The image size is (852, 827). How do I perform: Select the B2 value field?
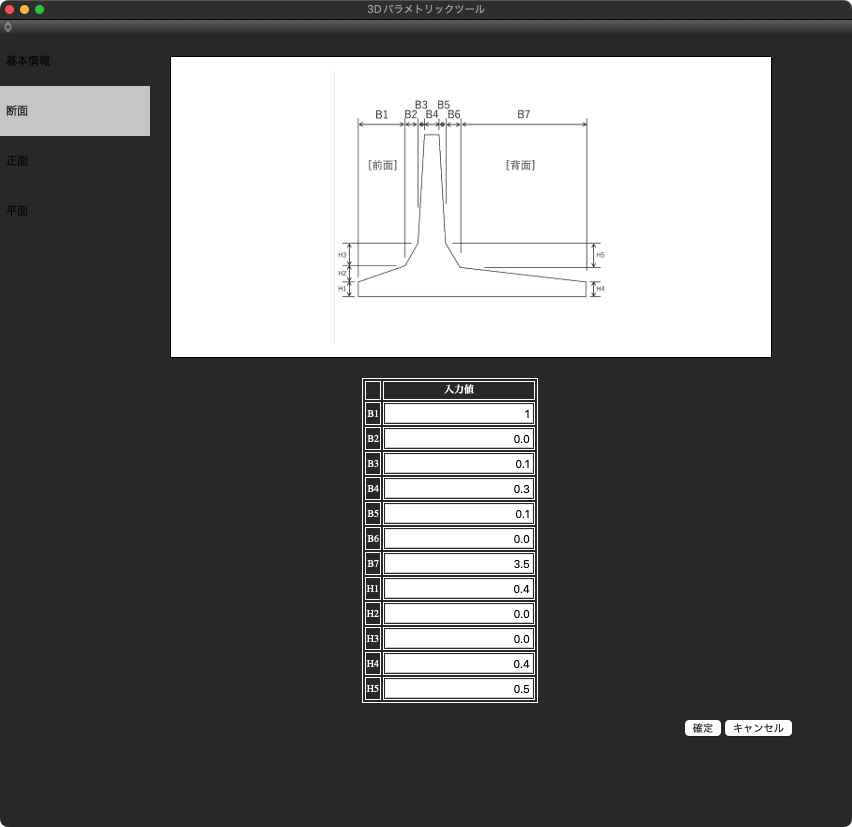point(458,439)
